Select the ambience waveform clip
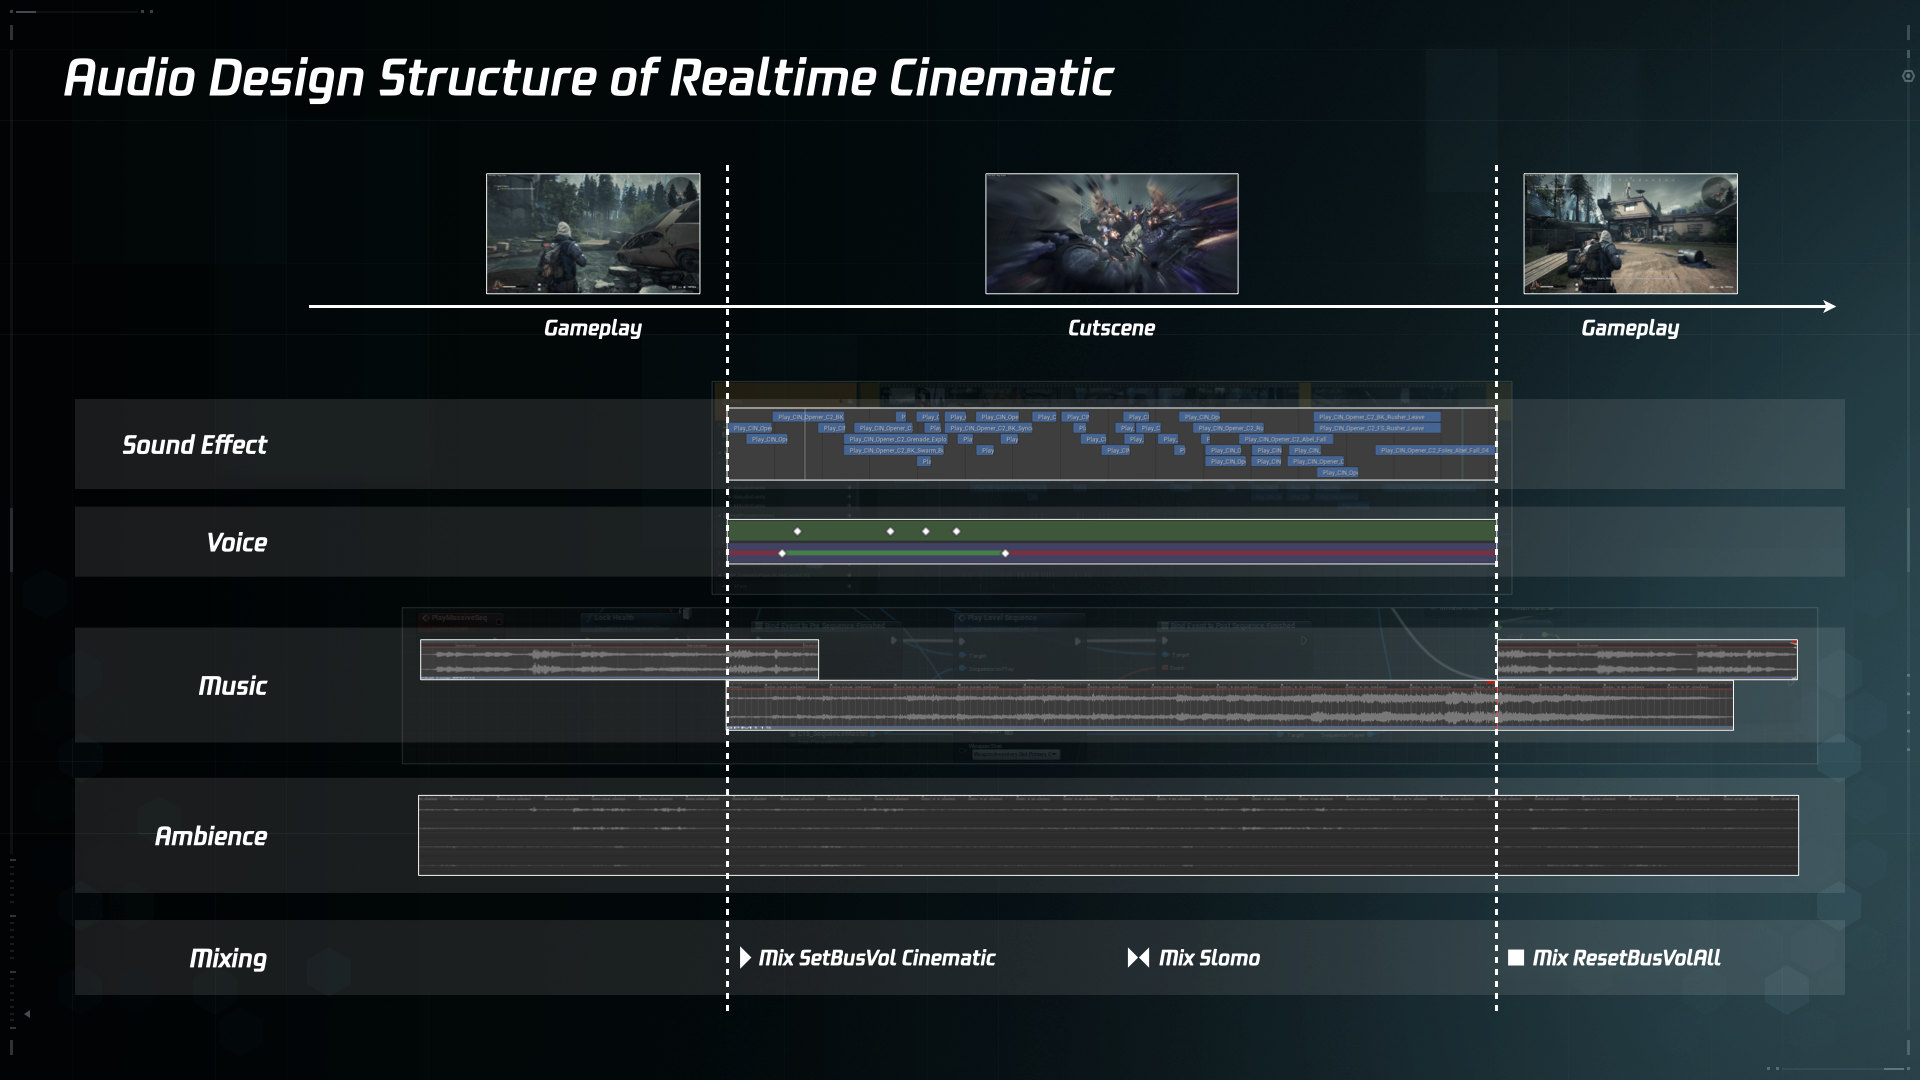Viewport: 1920px width, 1080px height. 1108,835
